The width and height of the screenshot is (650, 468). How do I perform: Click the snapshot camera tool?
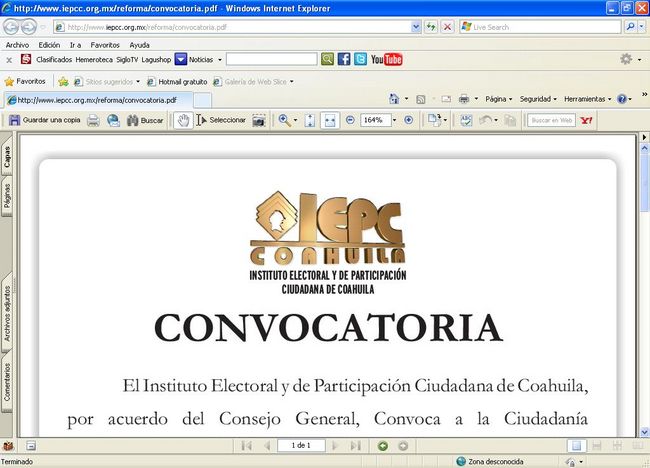[x=259, y=120]
